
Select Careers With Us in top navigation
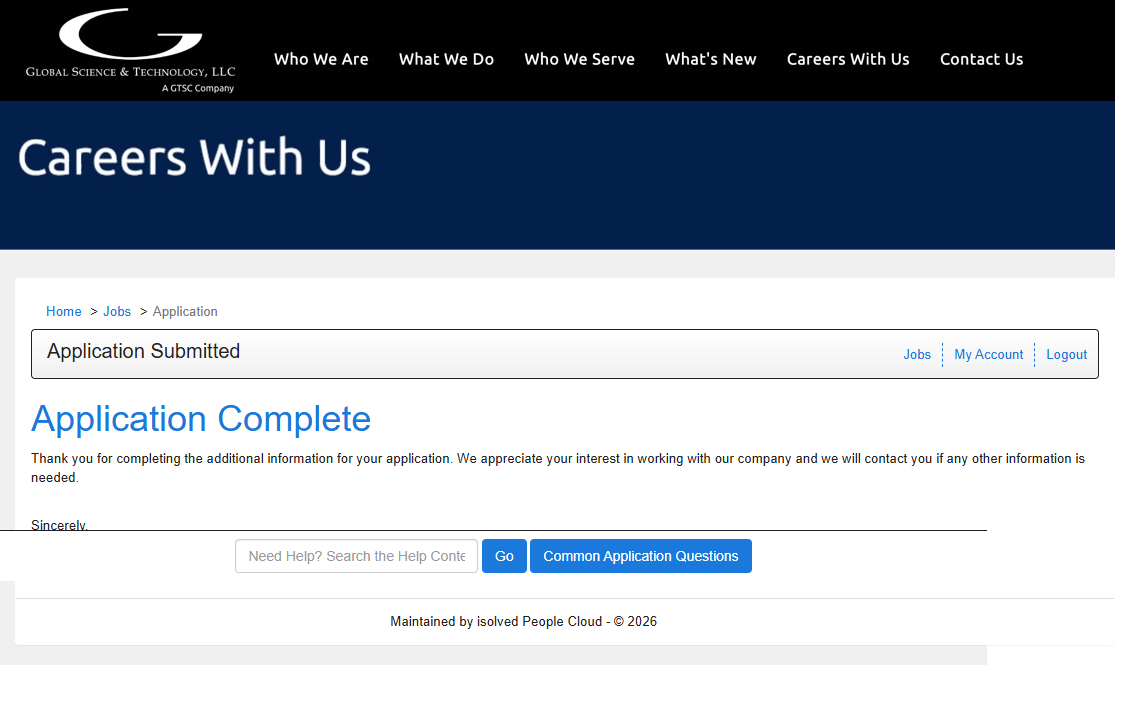pyautogui.click(x=848, y=59)
